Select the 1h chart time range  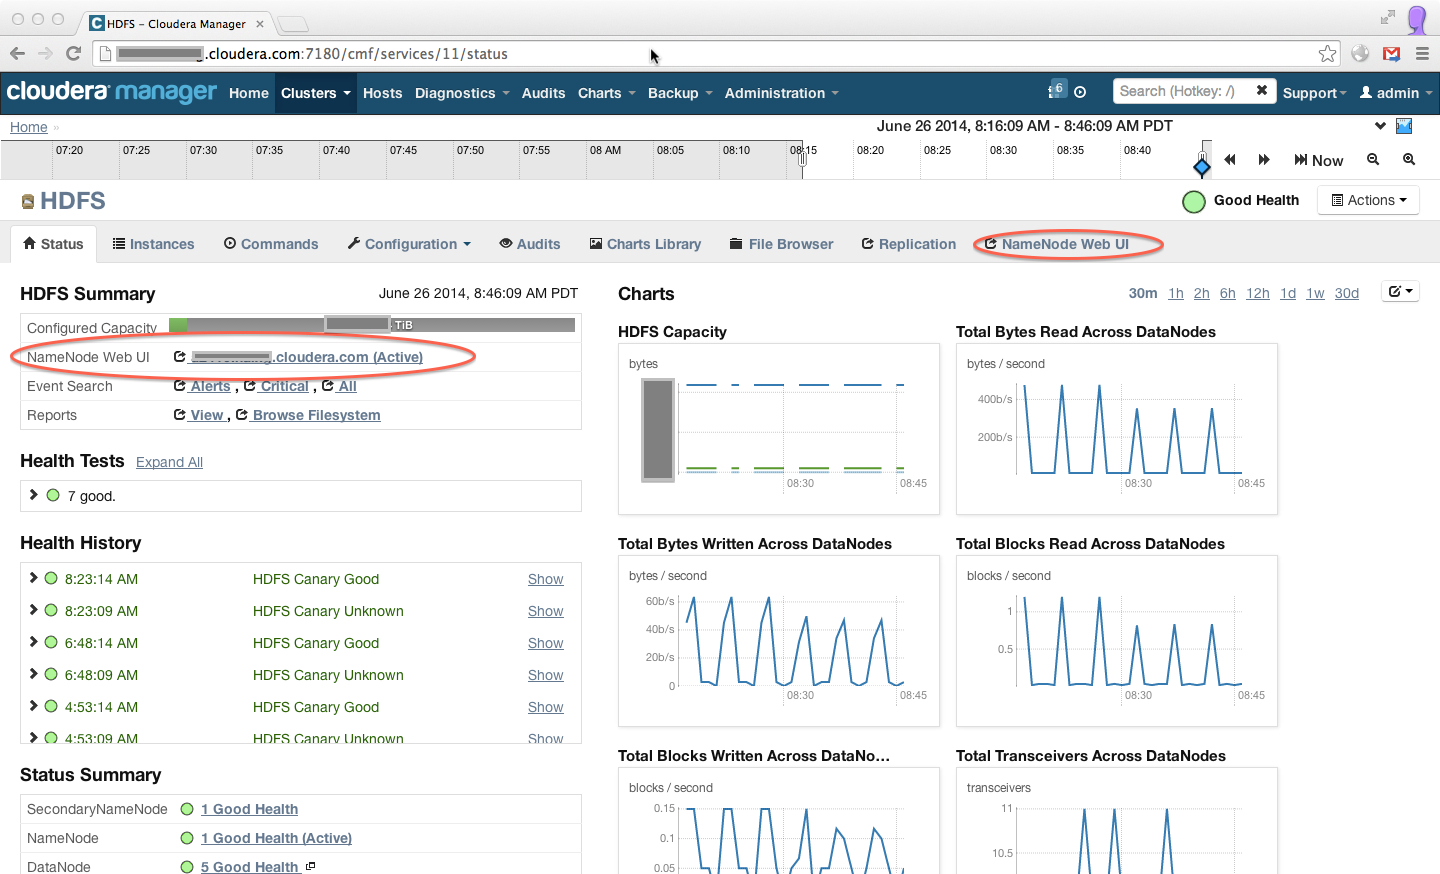click(x=1176, y=293)
